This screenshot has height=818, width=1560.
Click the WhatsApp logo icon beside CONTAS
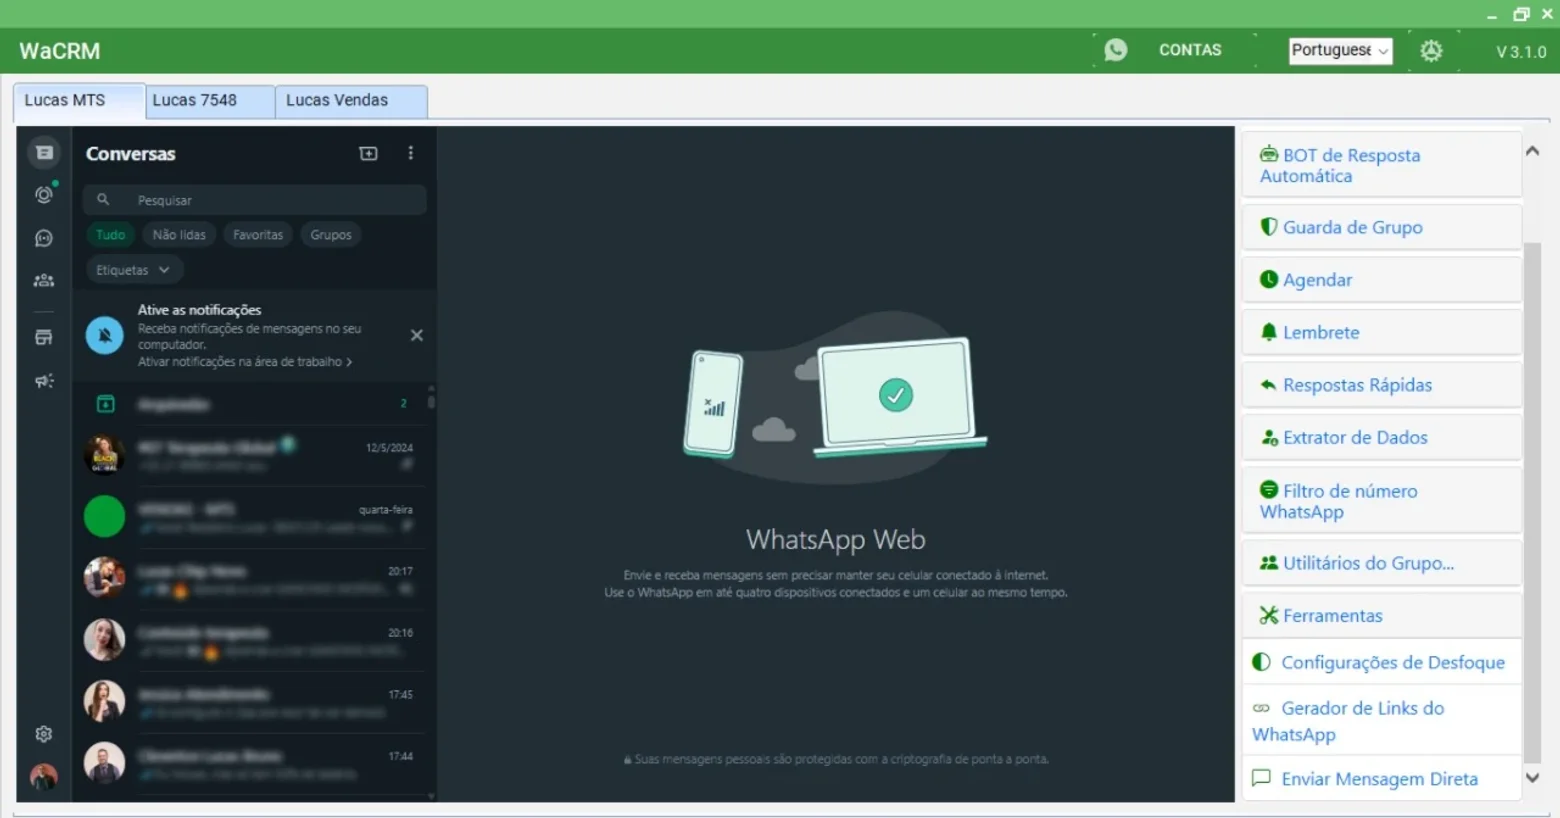coord(1116,50)
